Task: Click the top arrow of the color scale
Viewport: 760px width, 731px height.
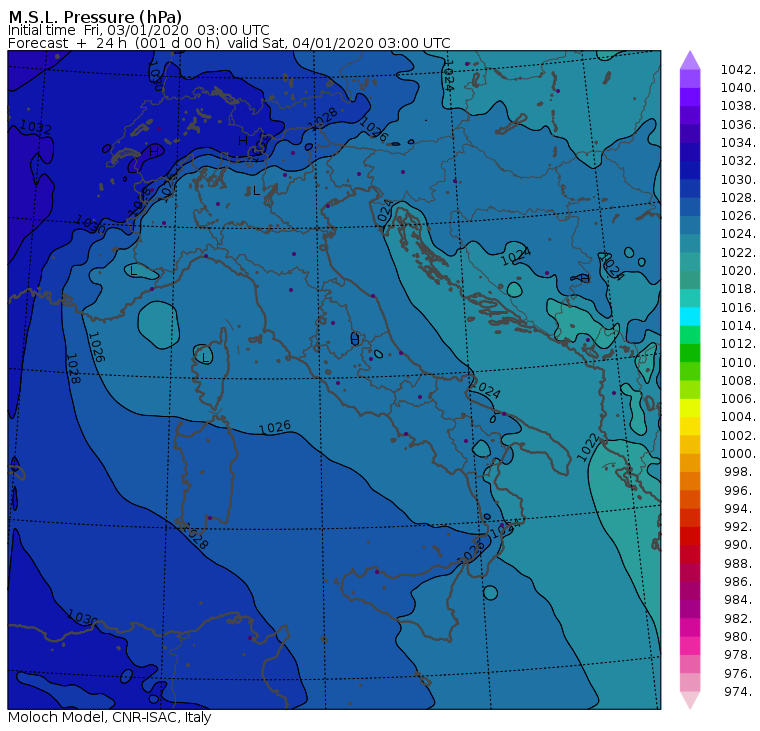Action: pos(690,60)
